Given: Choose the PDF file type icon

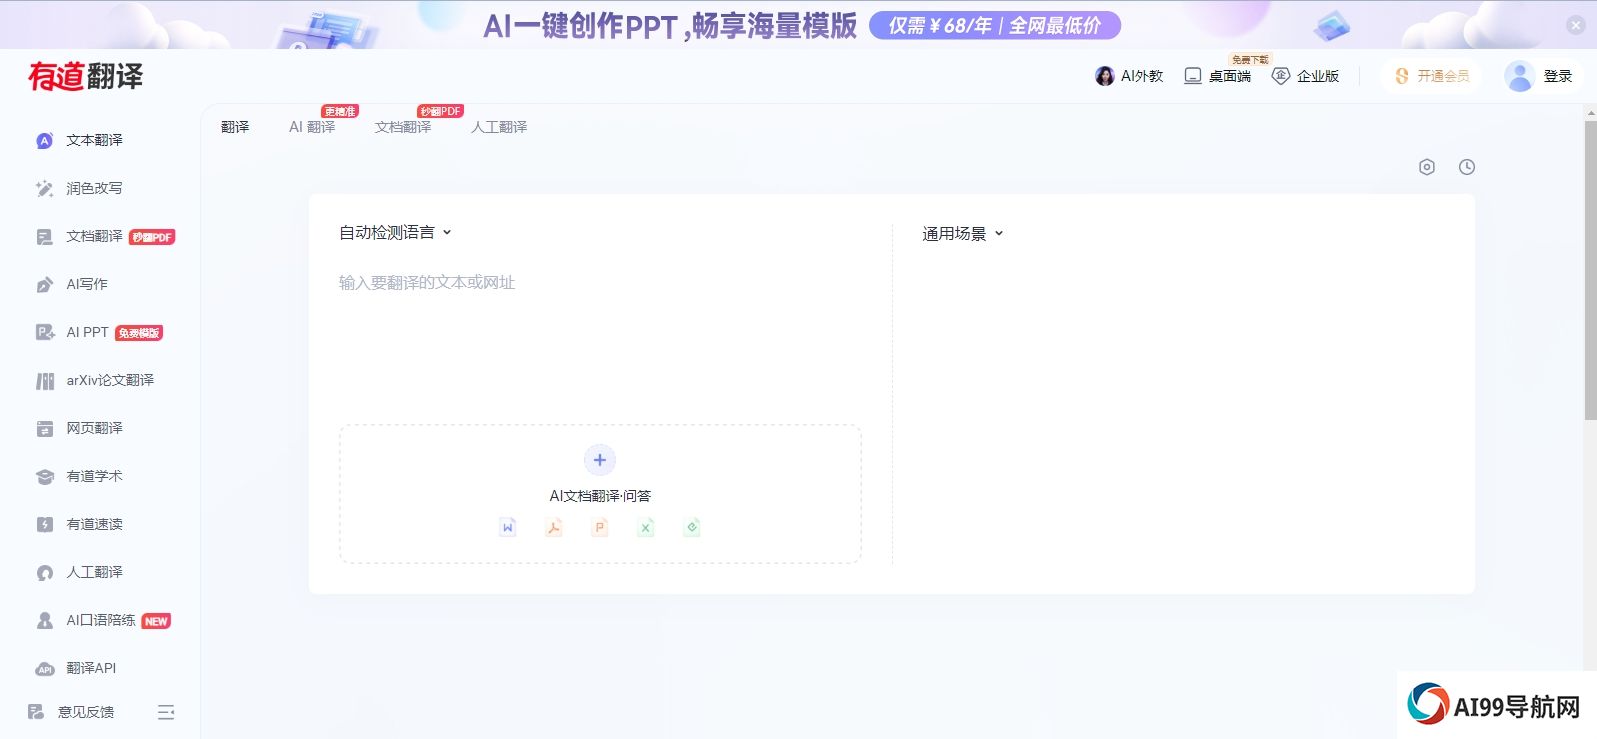Looking at the screenshot, I should [554, 527].
